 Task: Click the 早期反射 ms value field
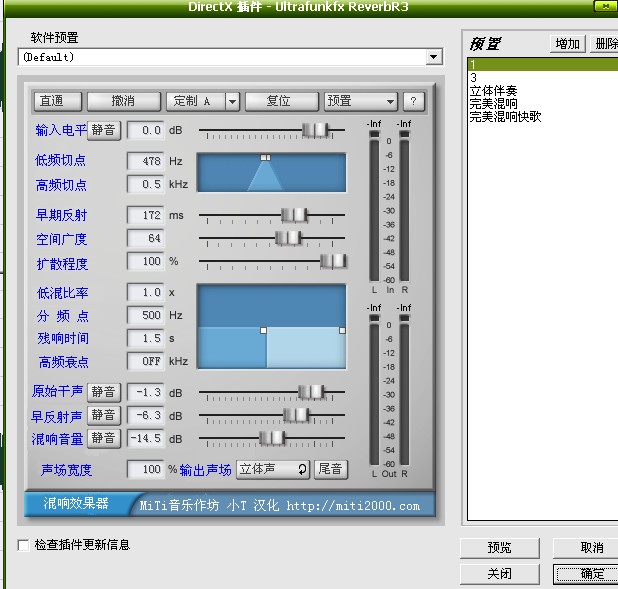coord(145,215)
